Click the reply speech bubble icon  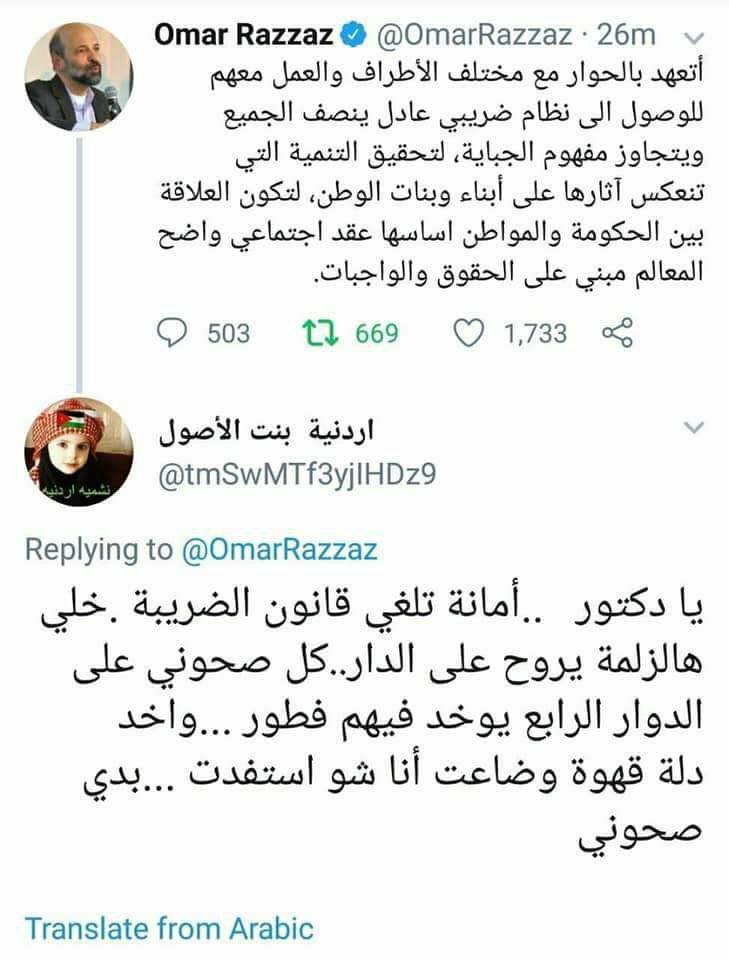click(x=171, y=334)
